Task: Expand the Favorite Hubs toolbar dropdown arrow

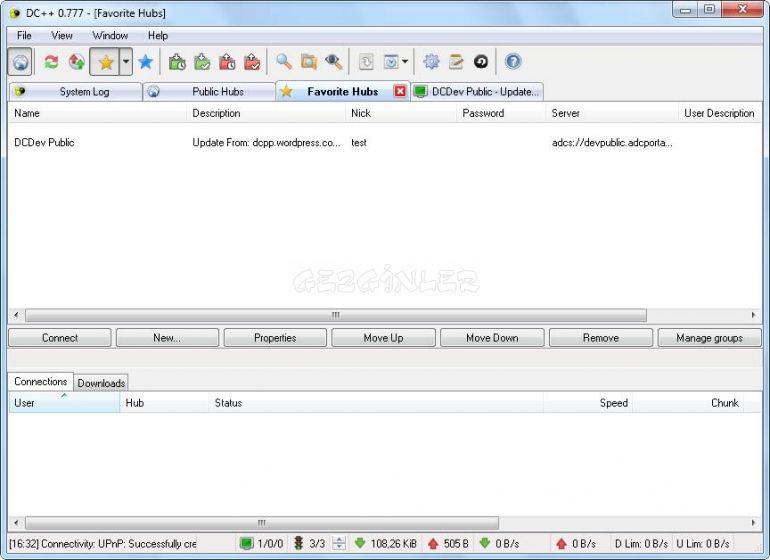Action: click(126, 62)
